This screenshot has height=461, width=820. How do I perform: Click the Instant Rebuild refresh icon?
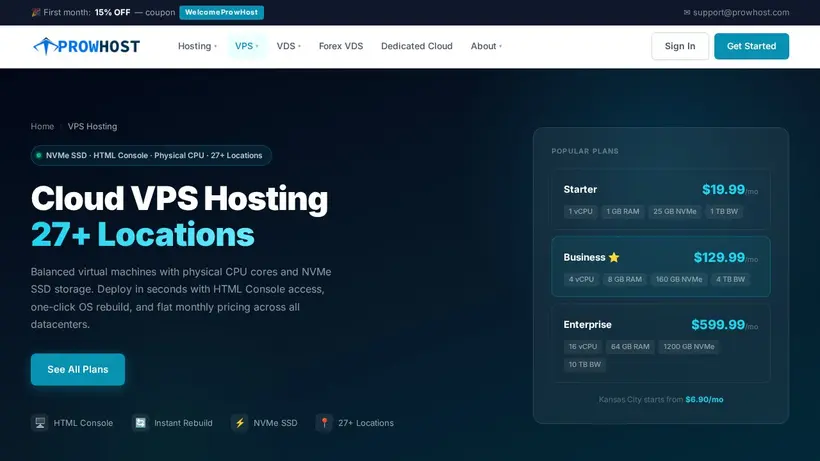coord(140,422)
